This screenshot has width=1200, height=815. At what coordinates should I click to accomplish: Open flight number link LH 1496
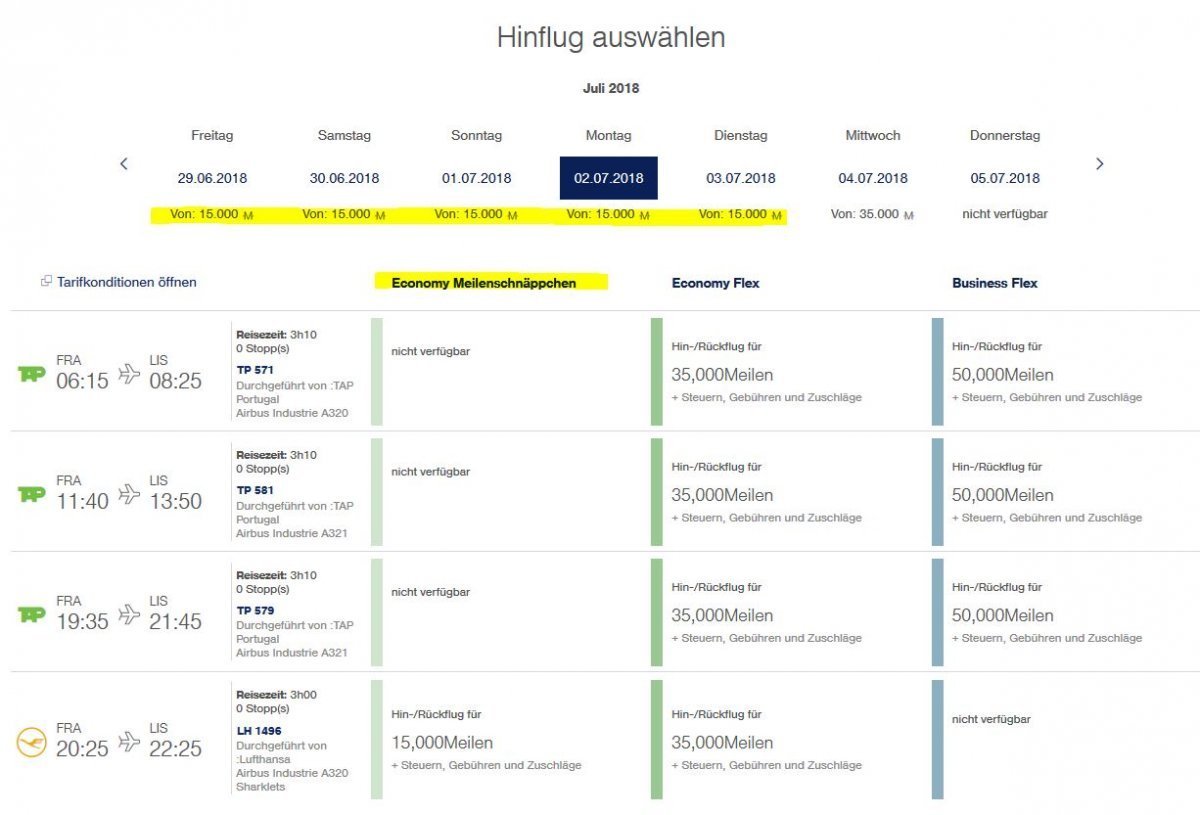[x=259, y=731]
